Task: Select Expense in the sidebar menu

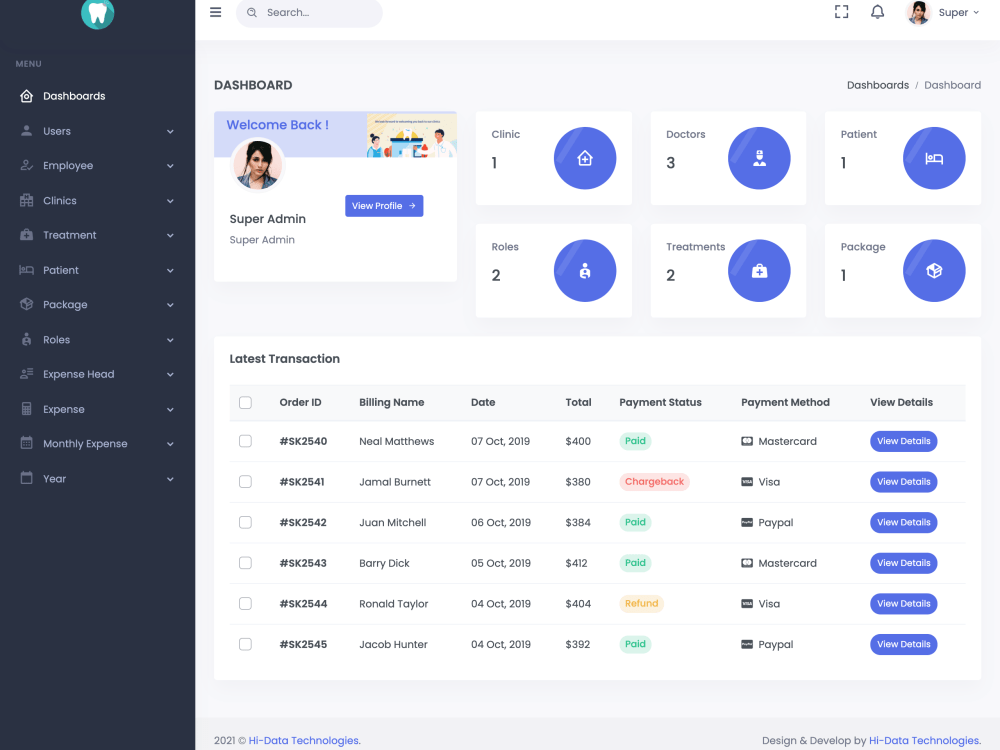Action: (x=98, y=409)
